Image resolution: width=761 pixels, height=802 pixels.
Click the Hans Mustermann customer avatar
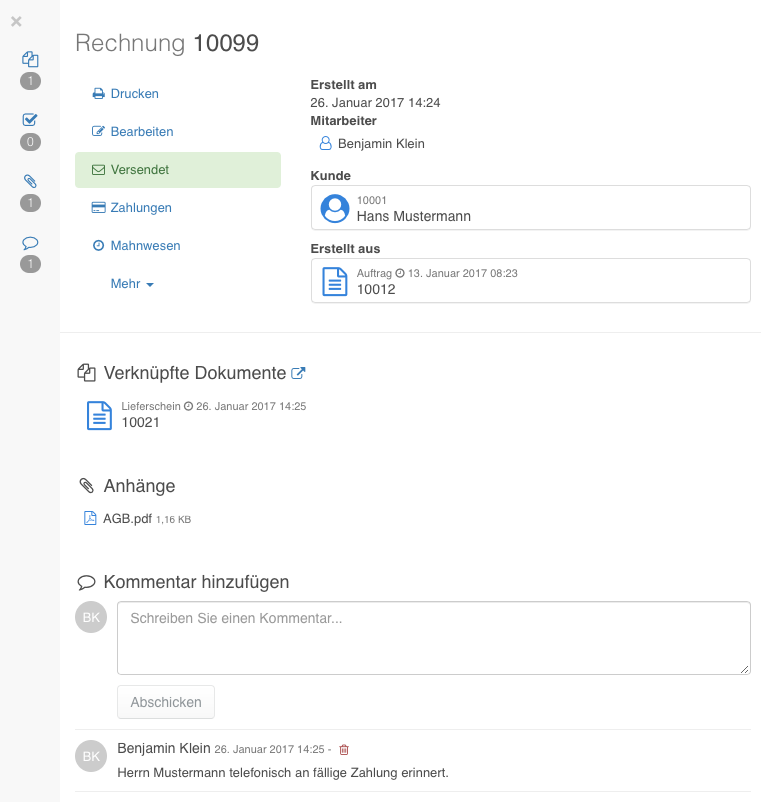click(x=334, y=208)
